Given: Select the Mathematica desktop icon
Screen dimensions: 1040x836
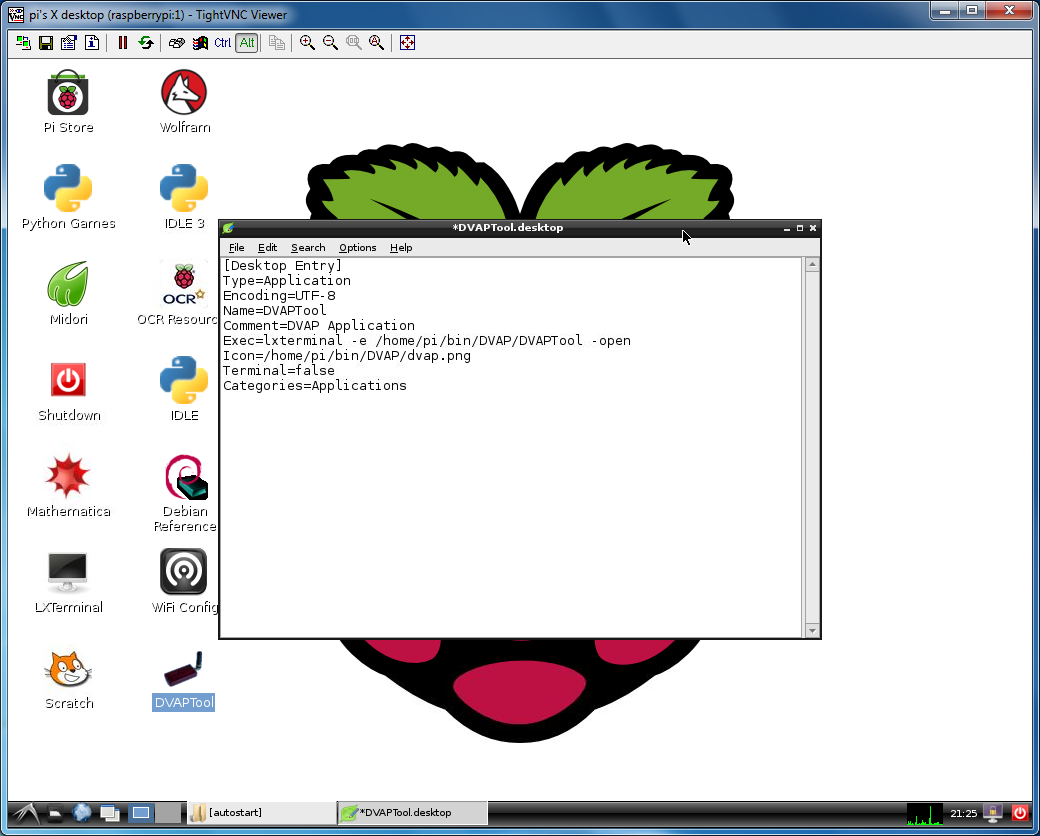Looking at the screenshot, I should [68, 486].
